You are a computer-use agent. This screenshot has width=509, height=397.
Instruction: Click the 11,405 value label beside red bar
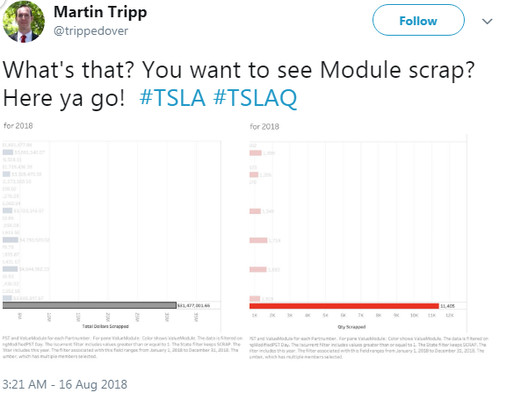tap(447, 306)
